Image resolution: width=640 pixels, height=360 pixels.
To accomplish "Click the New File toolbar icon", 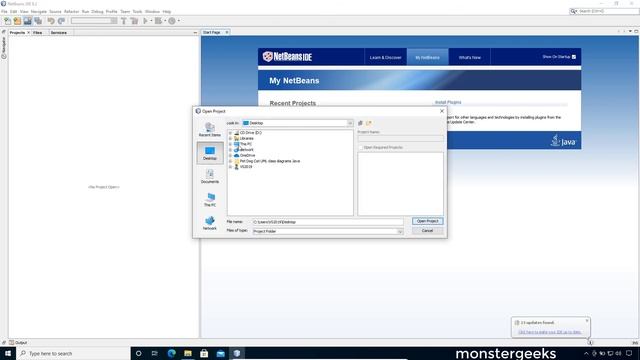I will 7,21.
